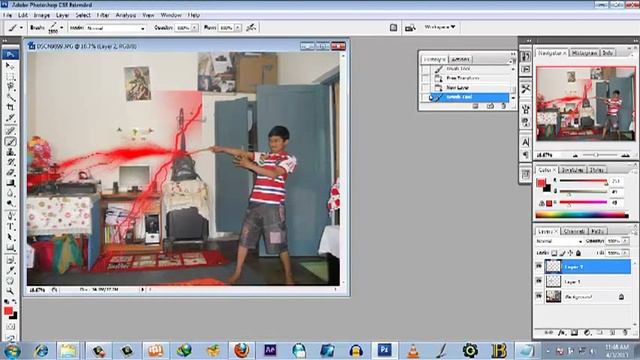Create new snapshot in History panel

490,106
